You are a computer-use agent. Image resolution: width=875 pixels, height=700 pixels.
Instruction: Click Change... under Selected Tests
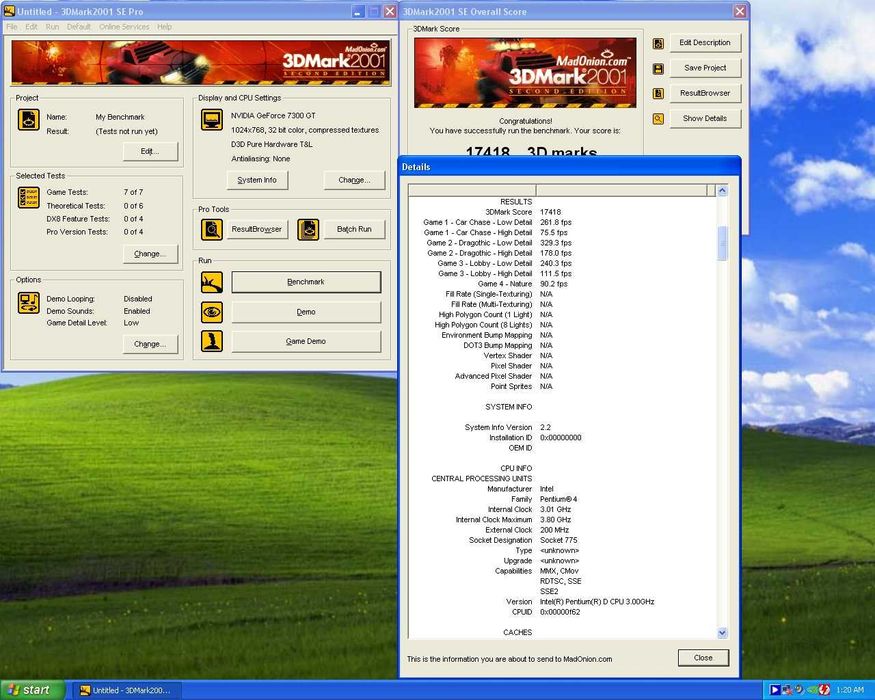(x=150, y=254)
